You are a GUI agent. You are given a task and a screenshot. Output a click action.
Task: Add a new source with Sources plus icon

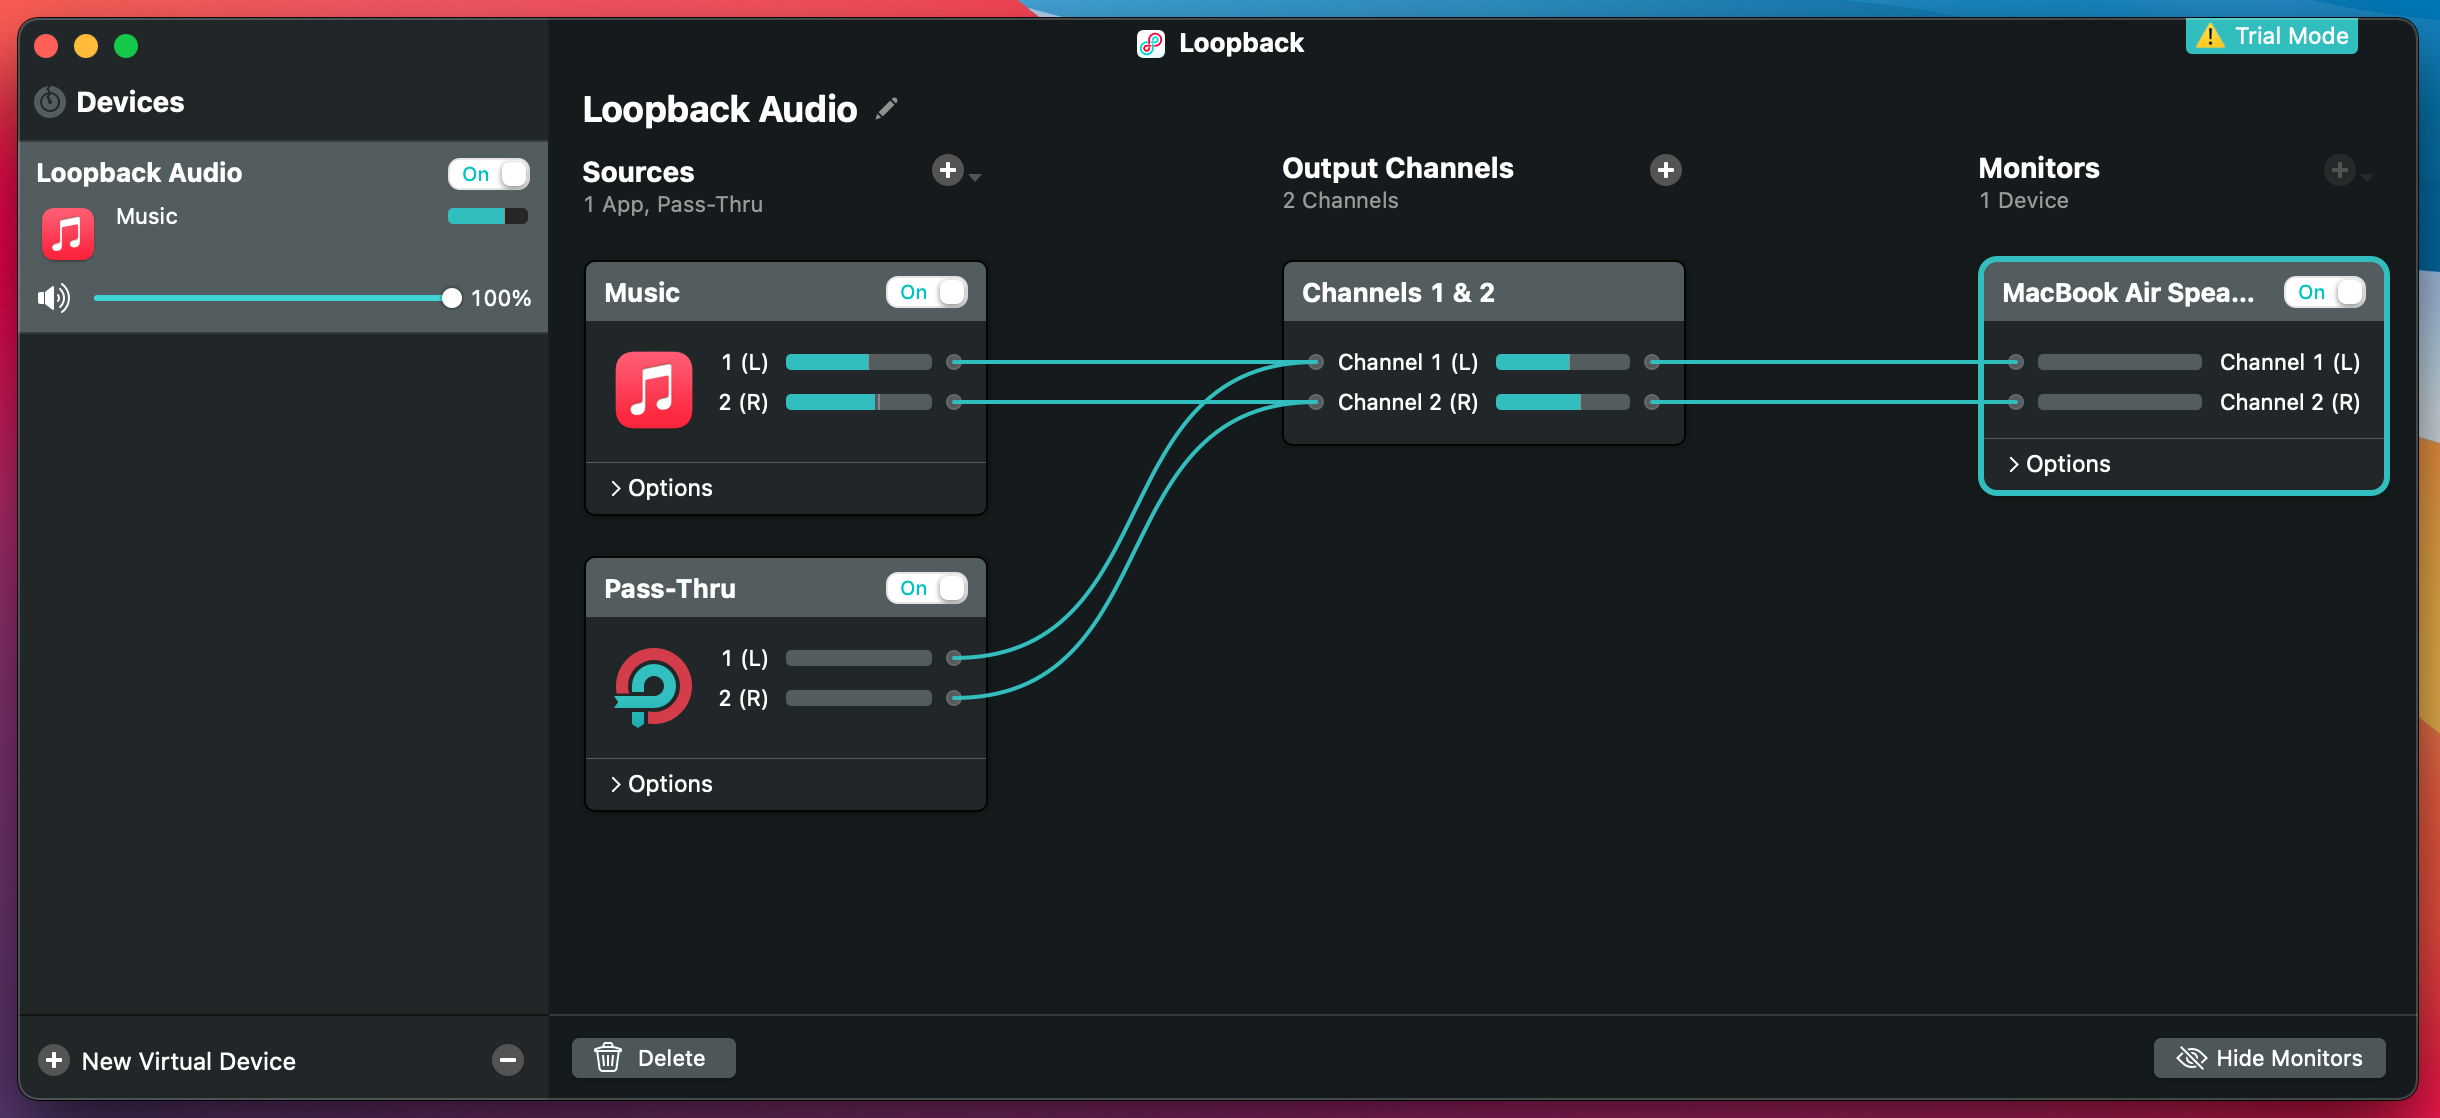948,170
